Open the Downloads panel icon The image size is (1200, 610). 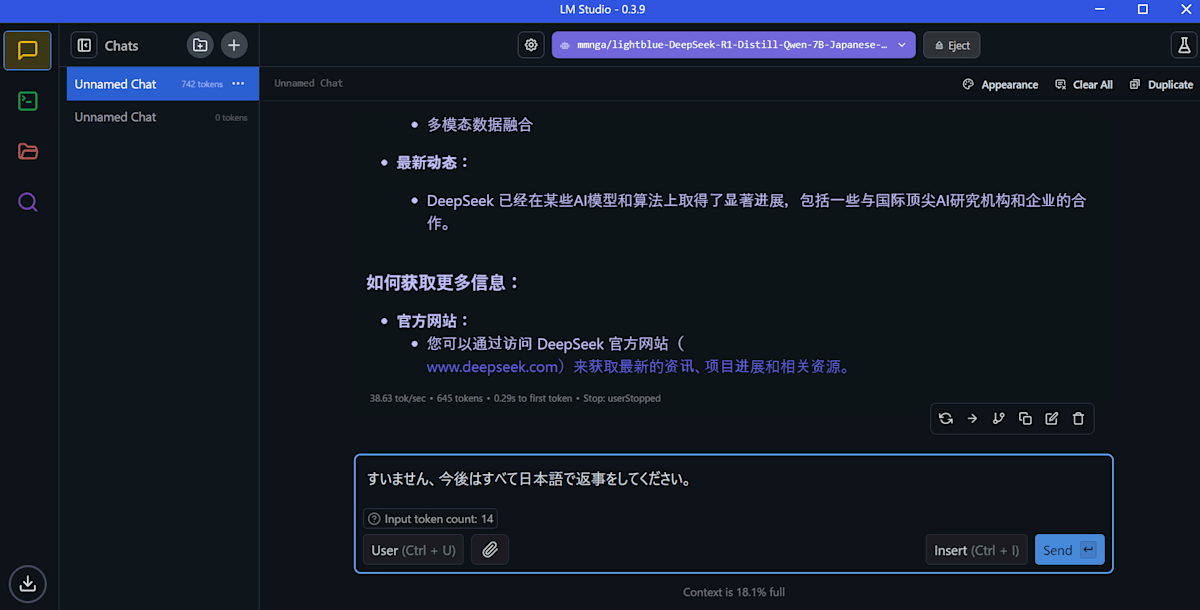pyautogui.click(x=28, y=583)
